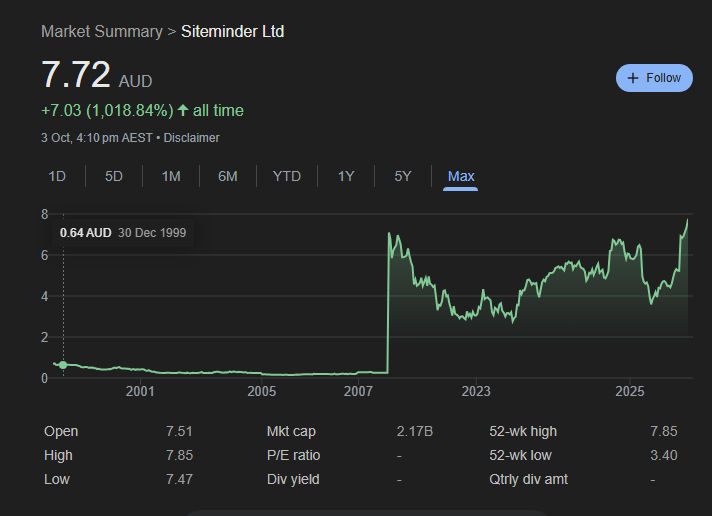Open the Disclaimer link
Viewport: 712px width, 516px height.
(191, 138)
